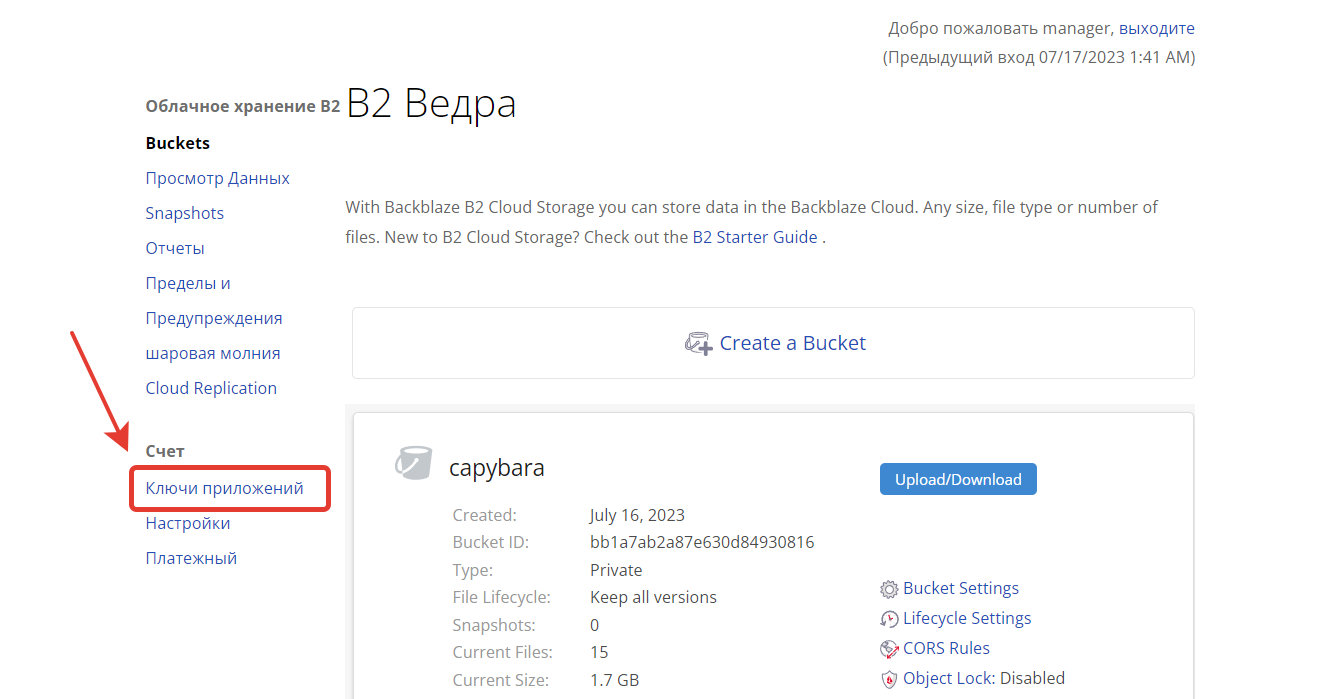This screenshot has width=1341, height=699.
Task: Click the Create a Bucket icon
Action: pyautogui.click(x=698, y=344)
